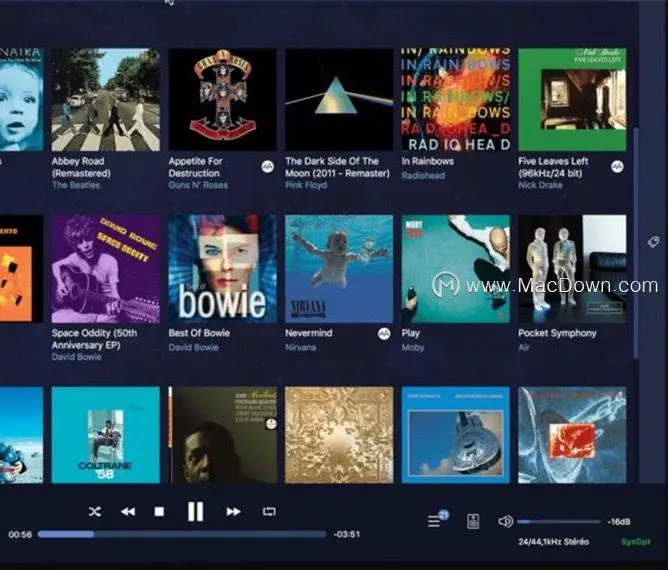
Task: Open the gold ornate album cover
Action: (x=339, y=435)
